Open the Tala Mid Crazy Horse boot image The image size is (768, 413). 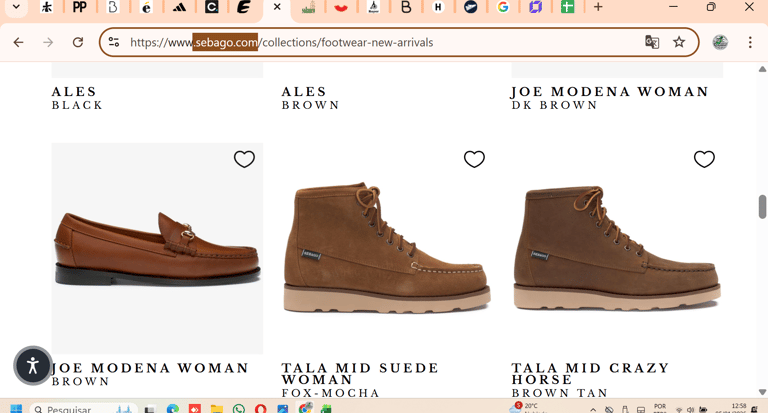pyautogui.click(x=617, y=248)
